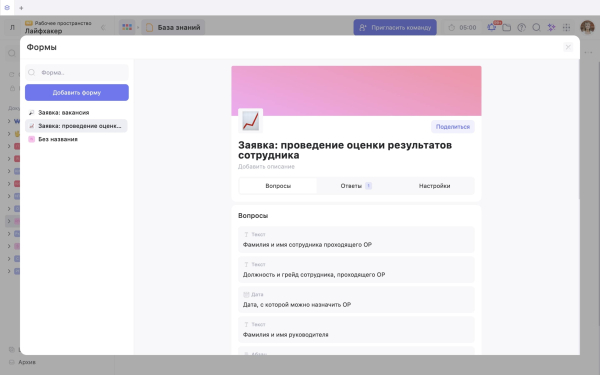The width and height of the screenshot is (600, 375).
Task: Click three dots menu behind dialog at right
Action: tap(589, 52)
